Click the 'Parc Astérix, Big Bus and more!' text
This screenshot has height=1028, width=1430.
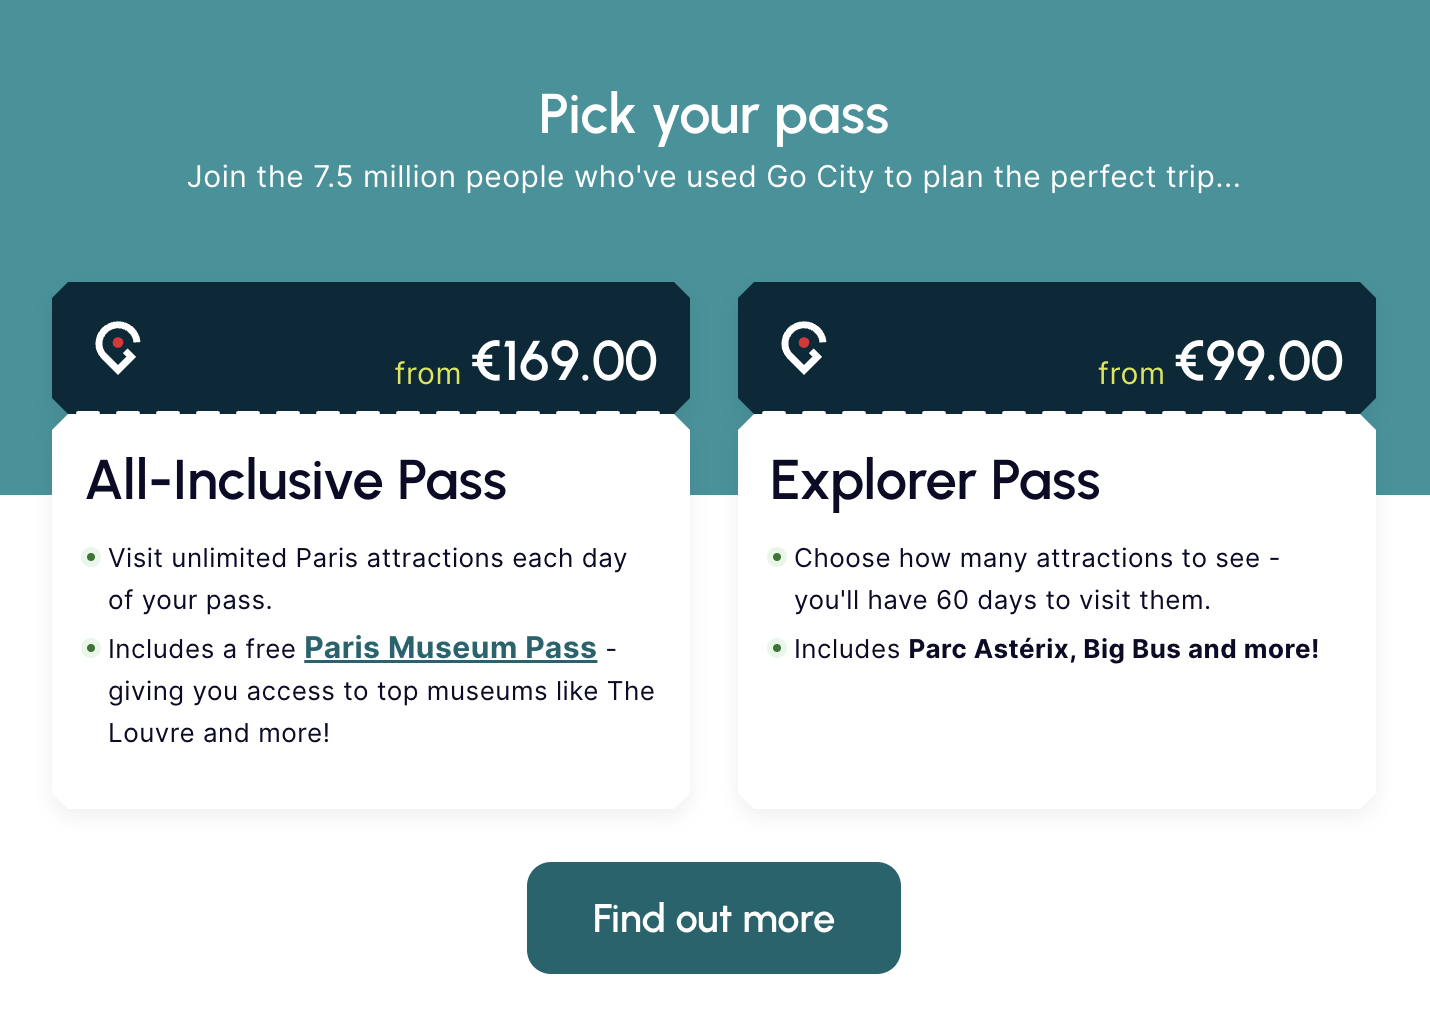click(1113, 649)
